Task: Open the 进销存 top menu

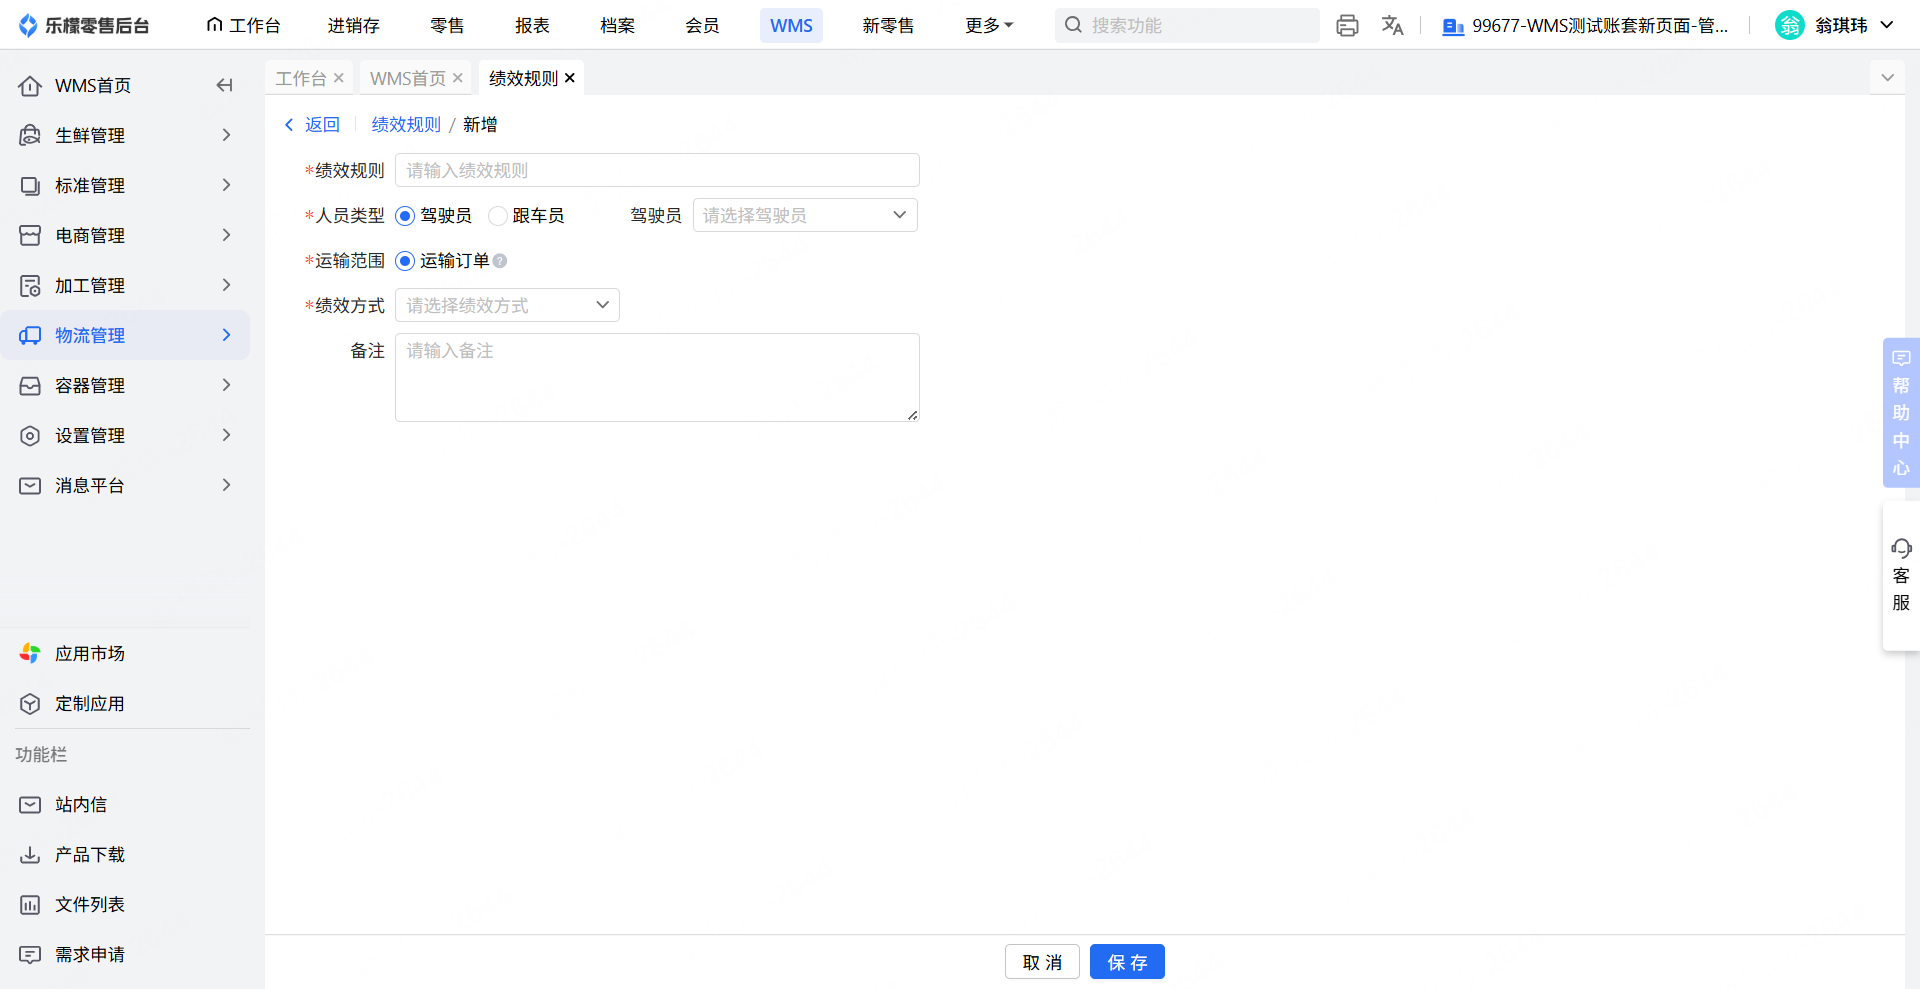Action: point(353,25)
